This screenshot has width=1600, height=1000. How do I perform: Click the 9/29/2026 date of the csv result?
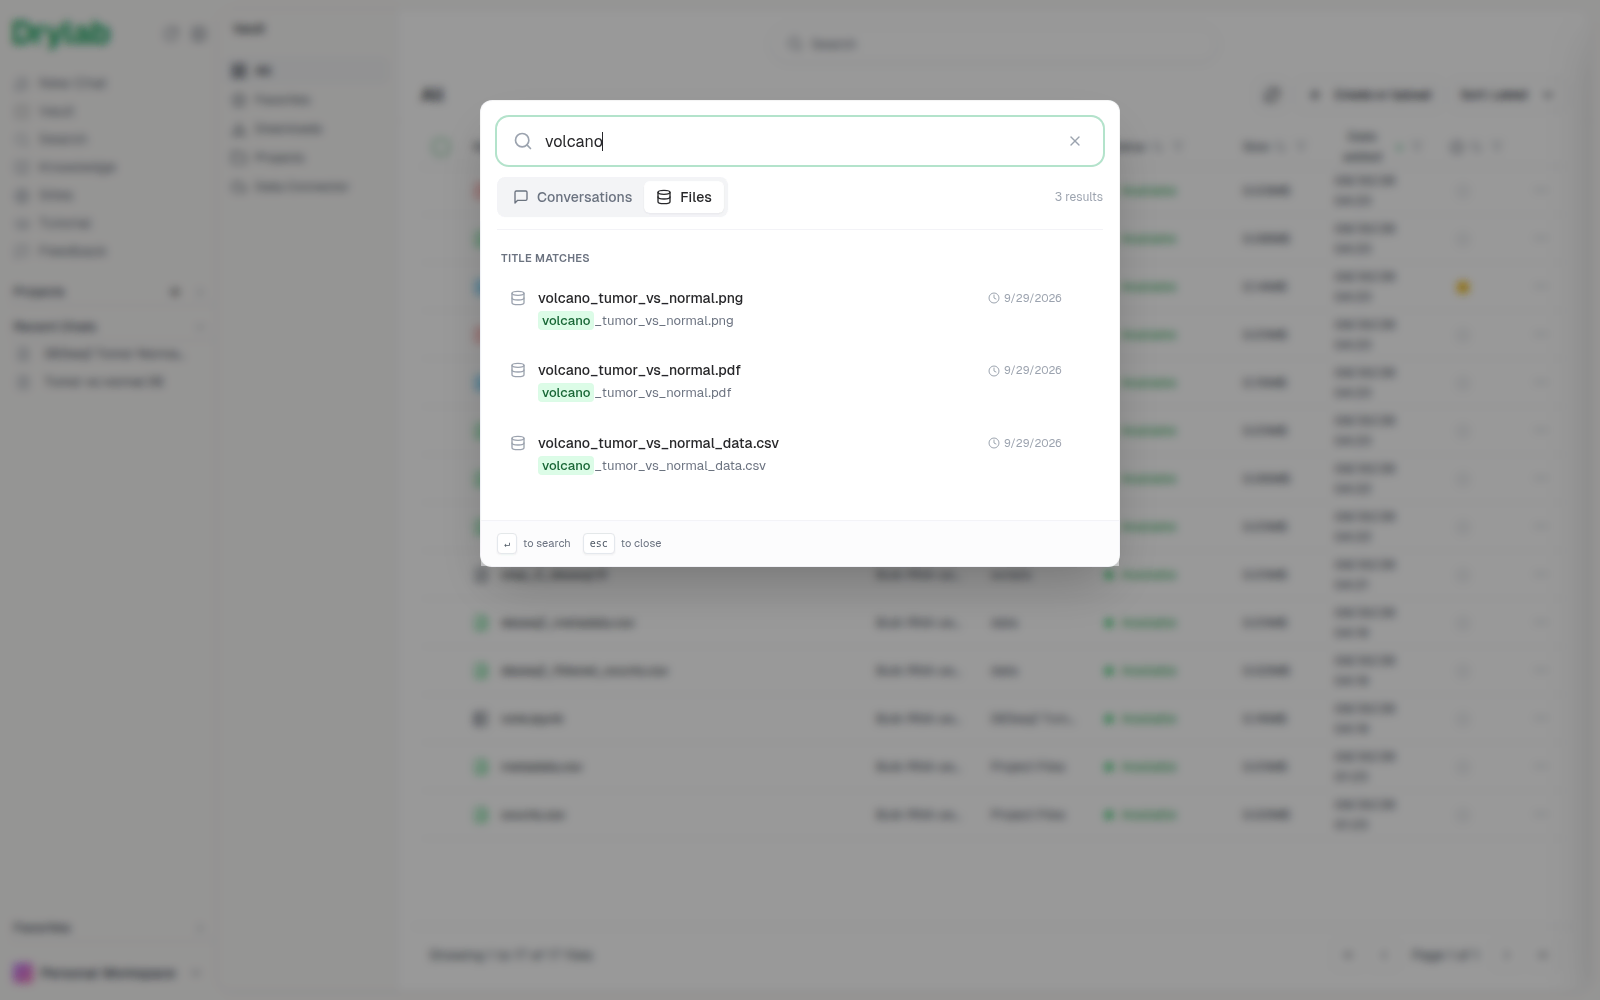point(1033,443)
